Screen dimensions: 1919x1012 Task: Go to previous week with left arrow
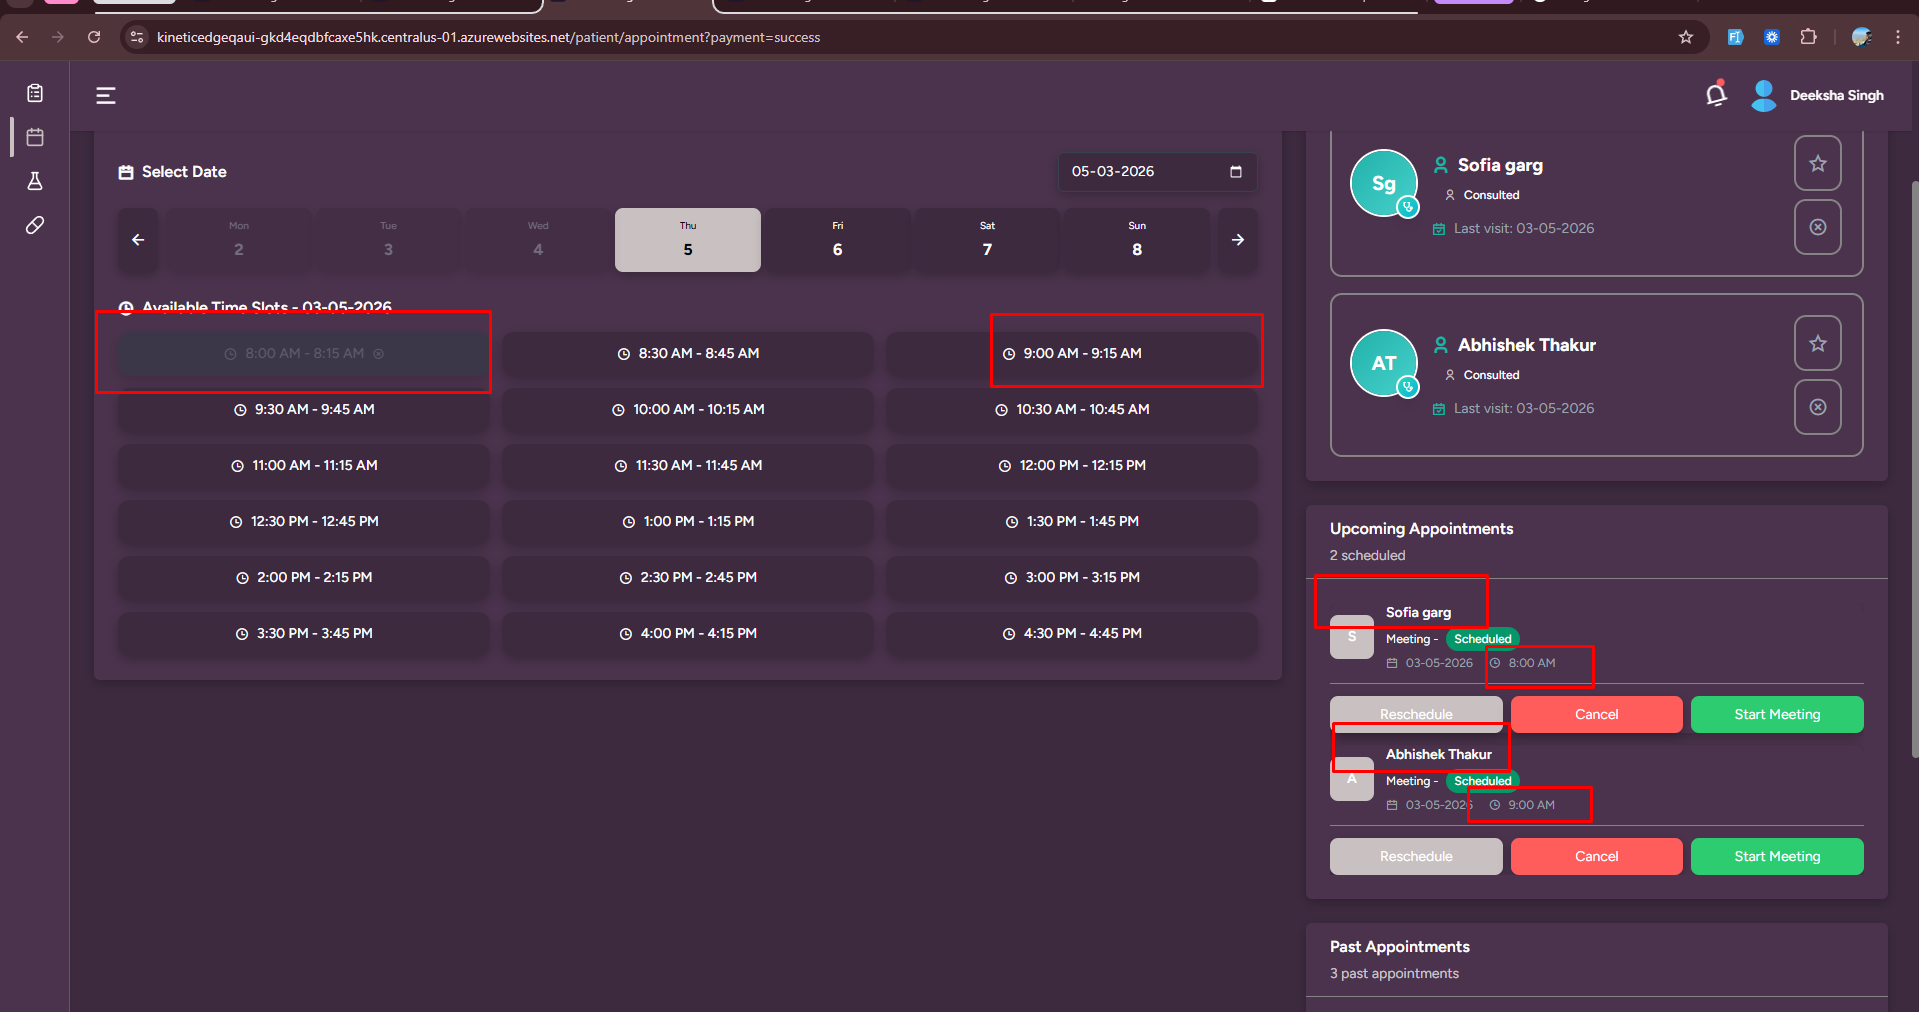coord(138,240)
